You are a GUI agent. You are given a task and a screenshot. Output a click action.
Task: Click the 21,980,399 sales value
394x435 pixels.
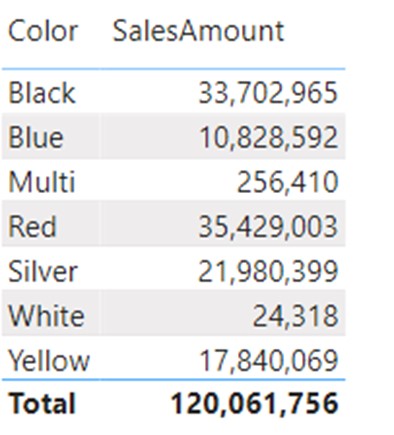pyautogui.click(x=268, y=271)
